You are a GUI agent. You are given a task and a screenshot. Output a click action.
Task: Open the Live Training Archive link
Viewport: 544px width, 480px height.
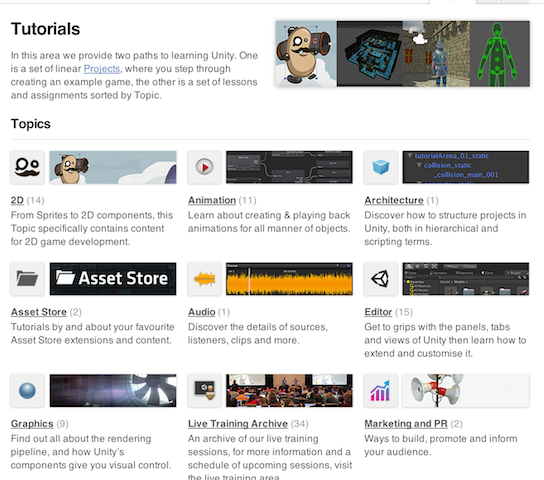(238, 424)
